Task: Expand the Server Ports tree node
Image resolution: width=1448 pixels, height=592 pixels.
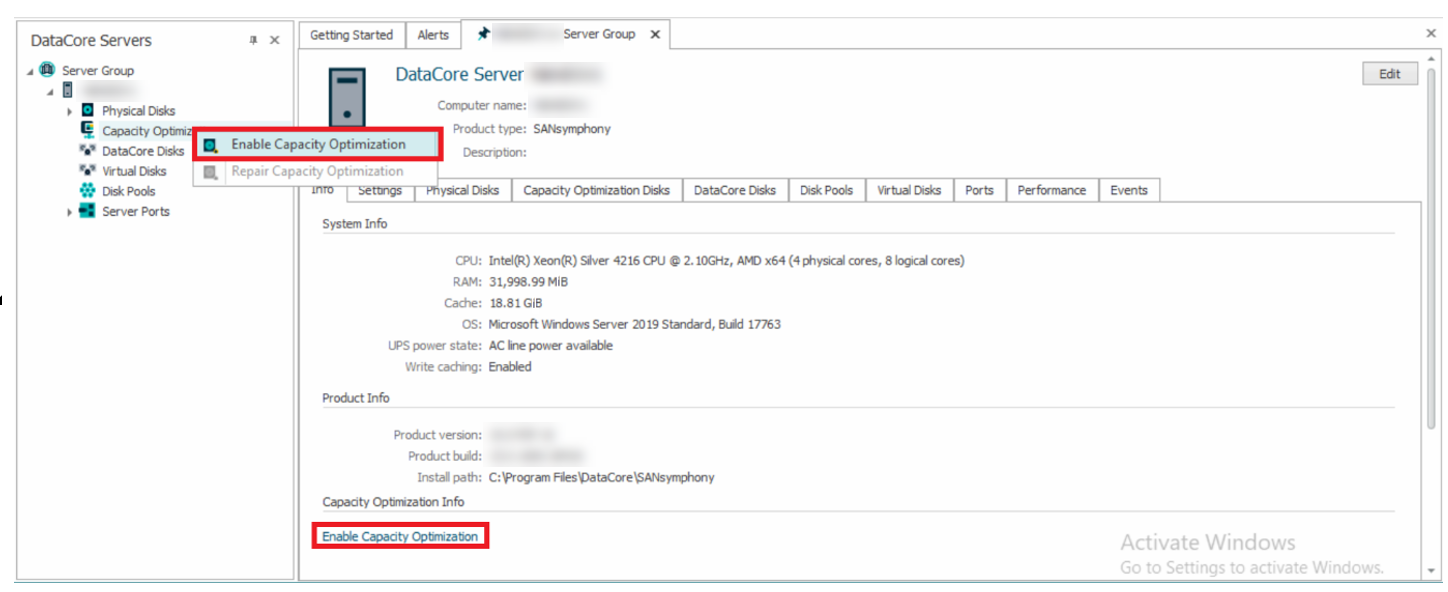Action: 69,212
